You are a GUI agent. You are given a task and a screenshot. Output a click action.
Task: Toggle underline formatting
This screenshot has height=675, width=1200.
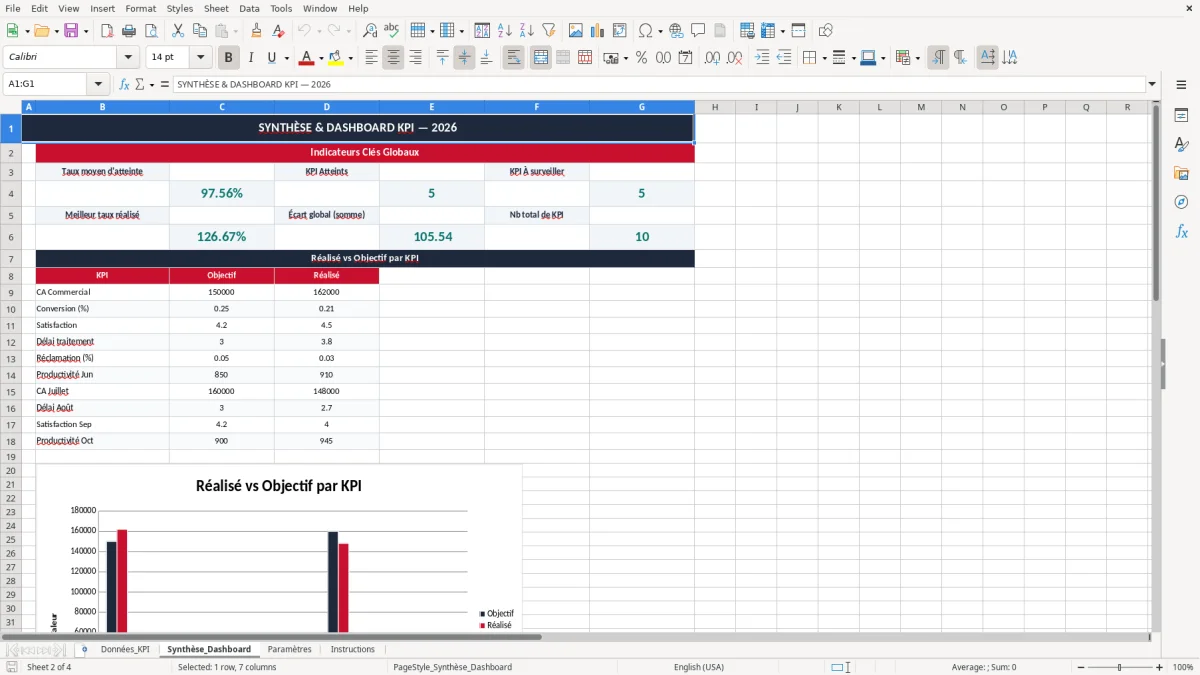[271, 58]
